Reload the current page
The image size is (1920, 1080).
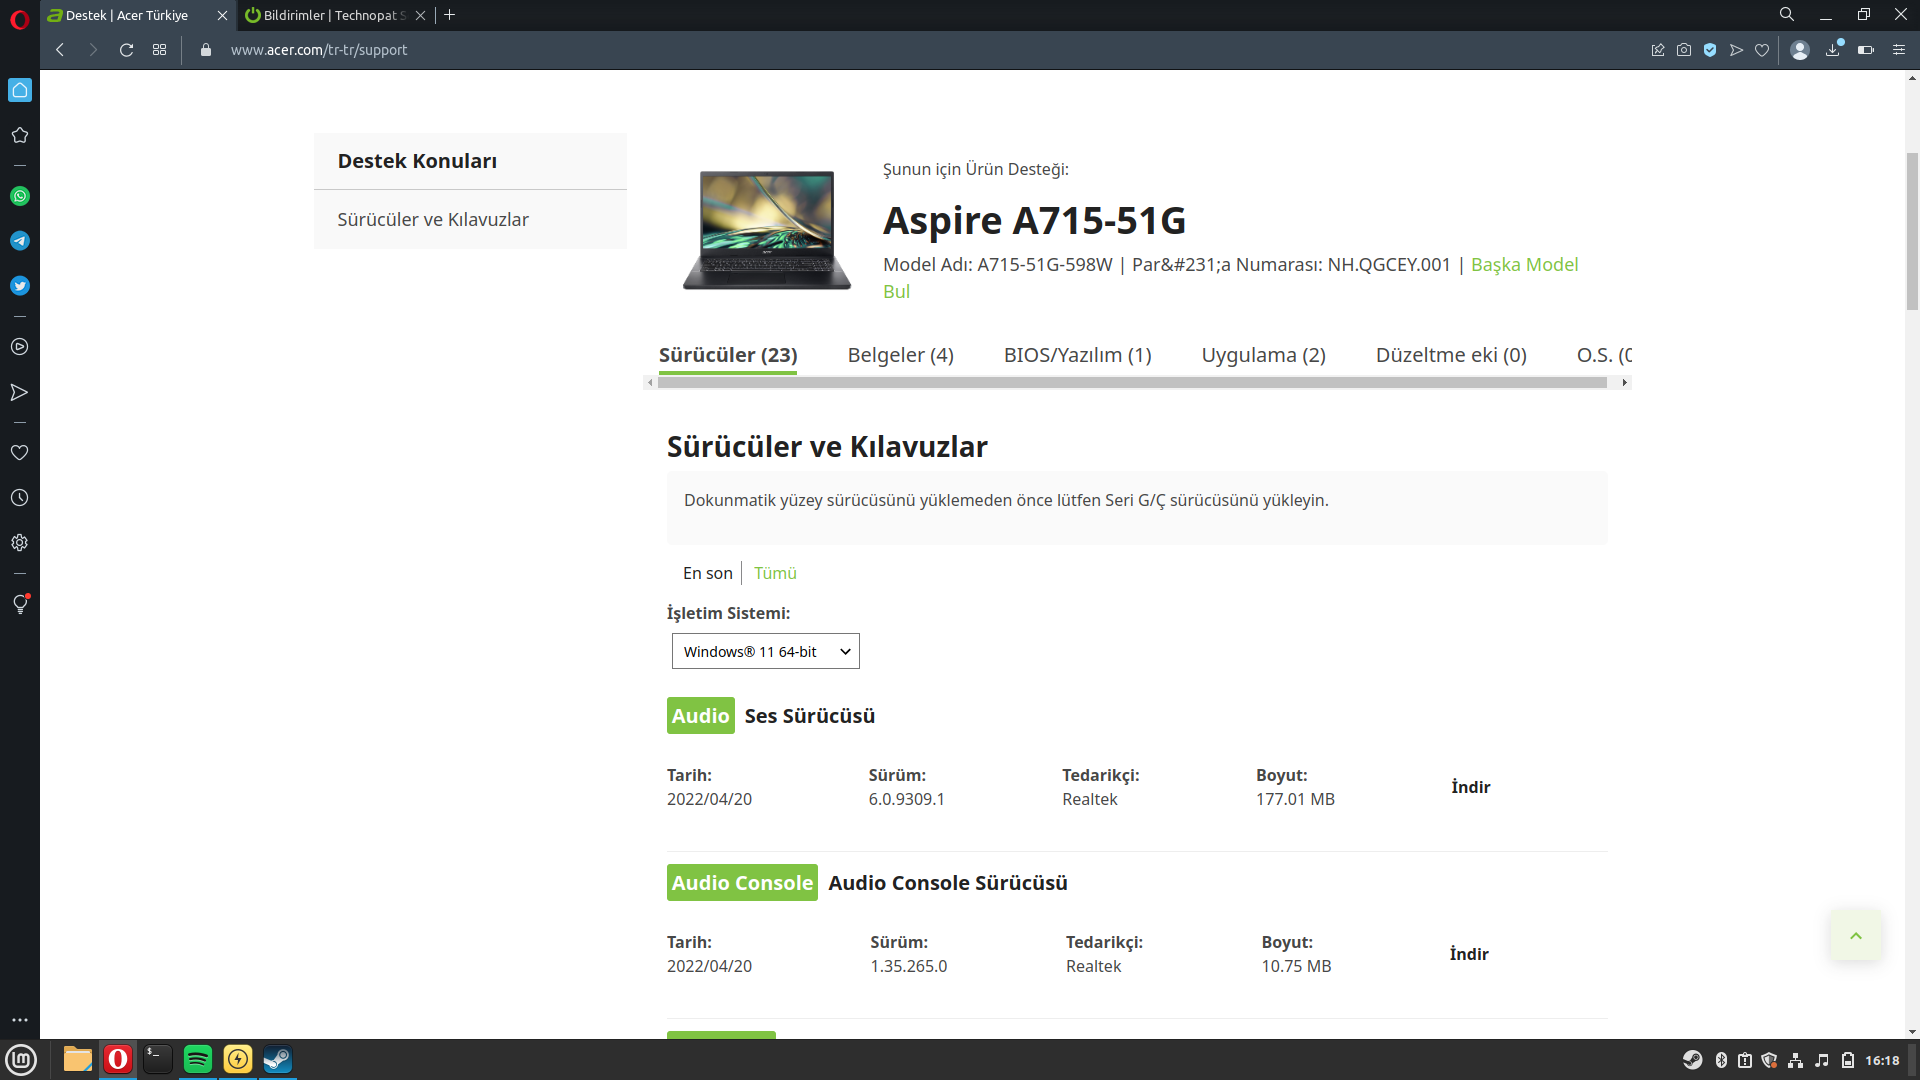coord(126,50)
